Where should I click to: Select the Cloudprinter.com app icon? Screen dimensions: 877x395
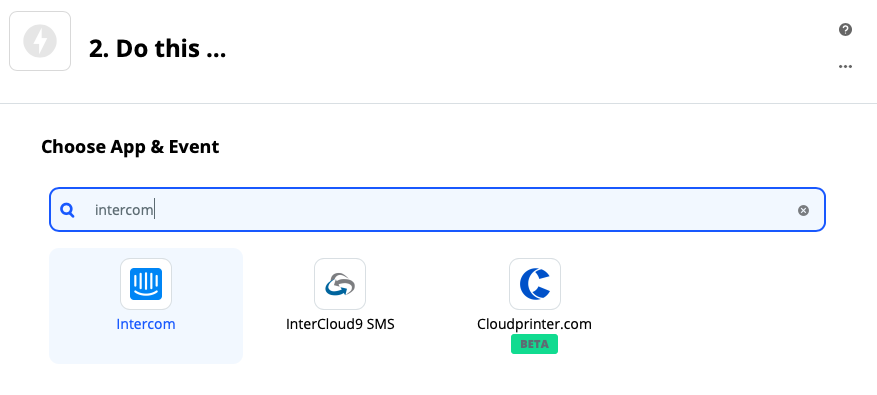point(535,284)
